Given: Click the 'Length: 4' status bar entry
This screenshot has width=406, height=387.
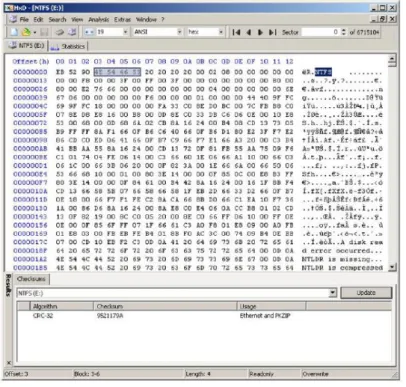Looking at the screenshot, I should [198, 374].
